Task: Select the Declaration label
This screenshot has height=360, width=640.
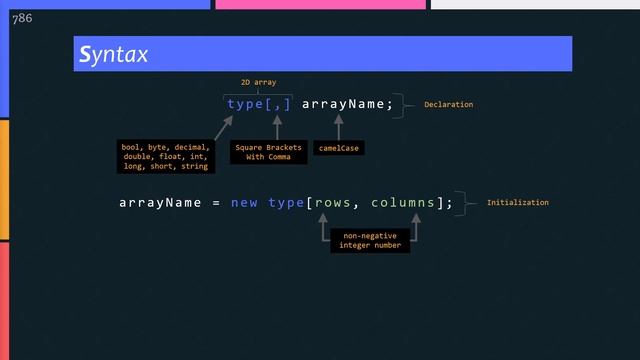Action: (449, 104)
